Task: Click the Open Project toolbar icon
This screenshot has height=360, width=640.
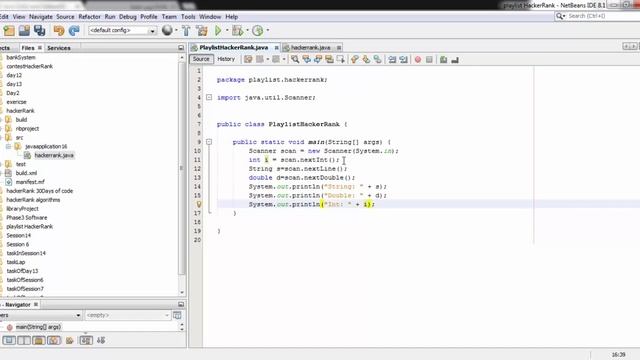Action: click(x=24, y=31)
